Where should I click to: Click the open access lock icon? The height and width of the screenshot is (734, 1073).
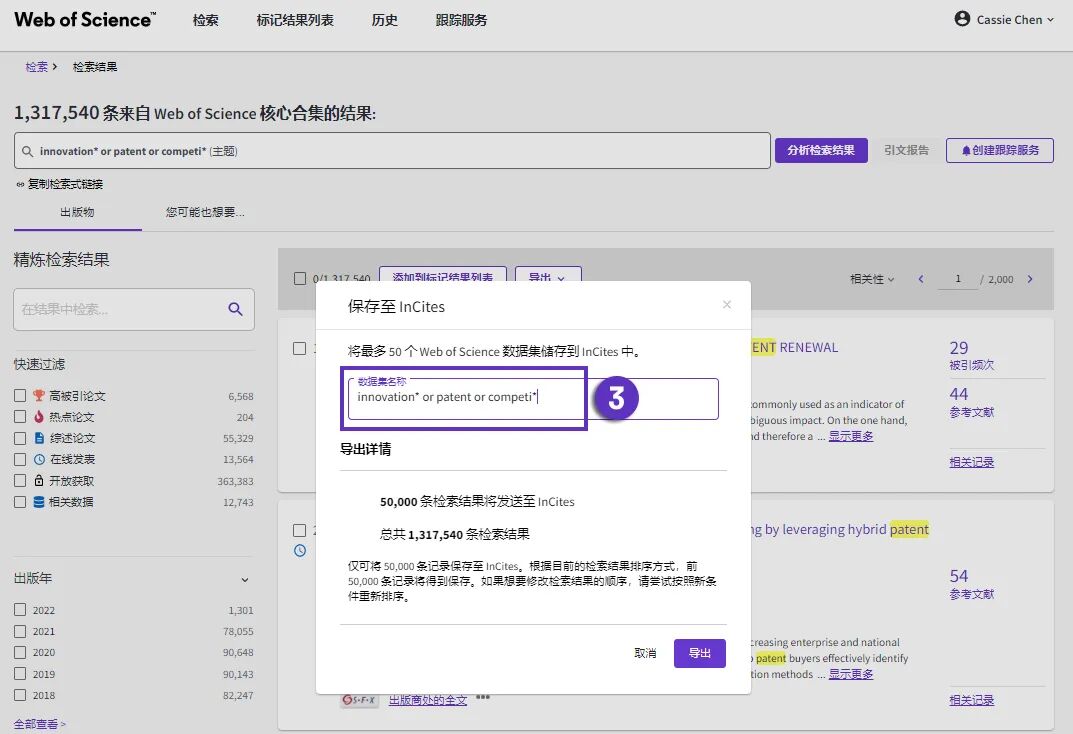(x=39, y=480)
